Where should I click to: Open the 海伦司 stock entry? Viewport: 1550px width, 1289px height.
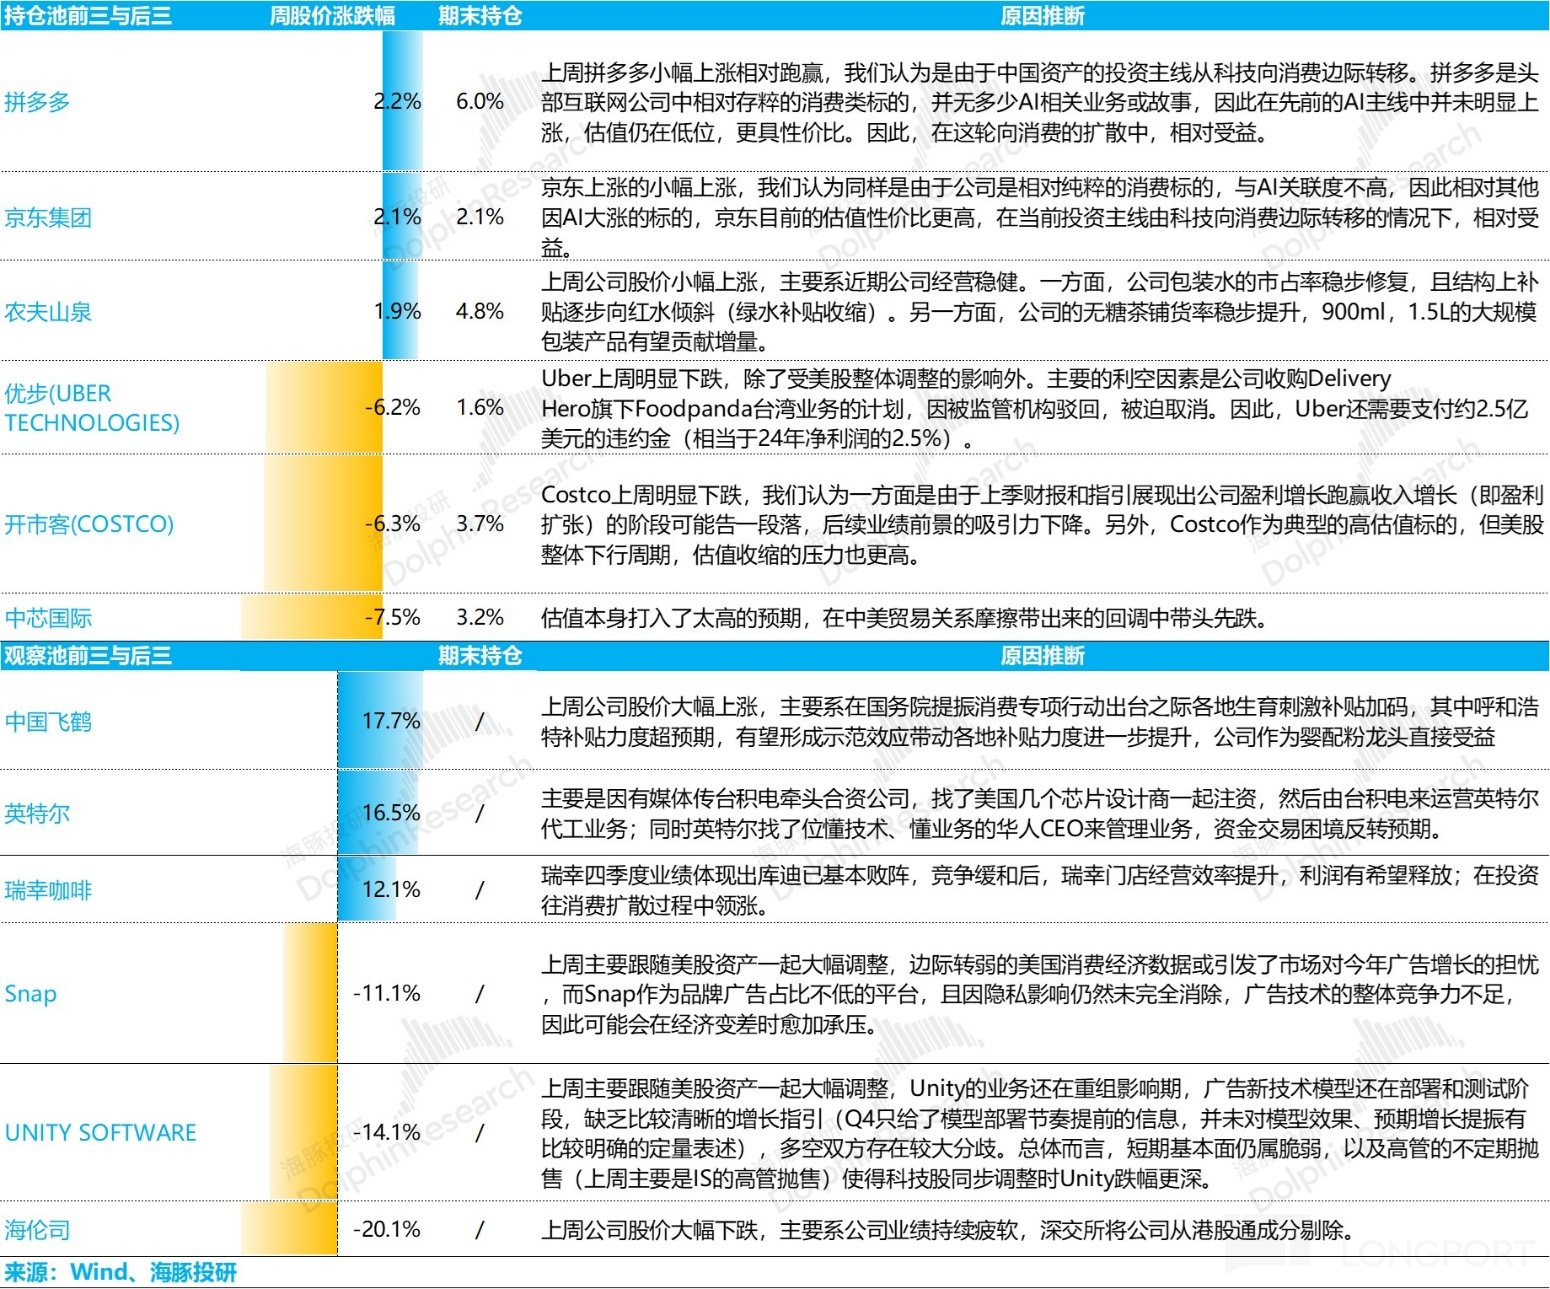[x=37, y=1230]
